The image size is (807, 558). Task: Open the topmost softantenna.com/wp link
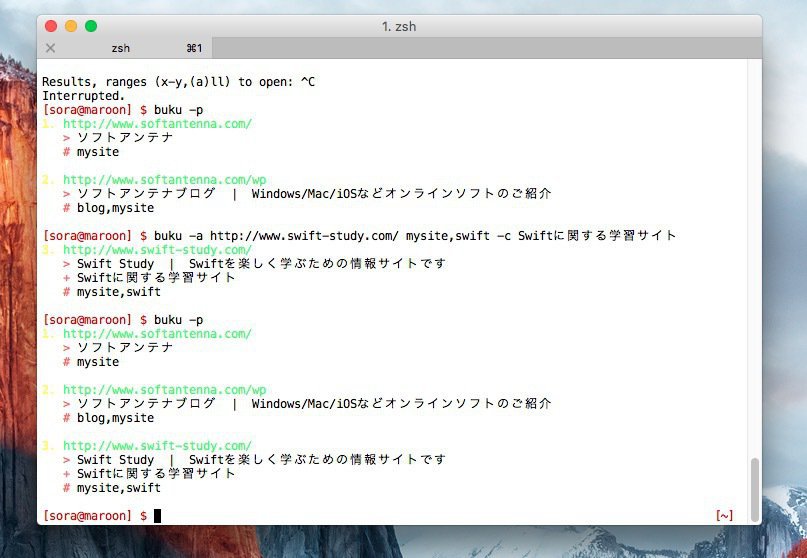(x=164, y=180)
